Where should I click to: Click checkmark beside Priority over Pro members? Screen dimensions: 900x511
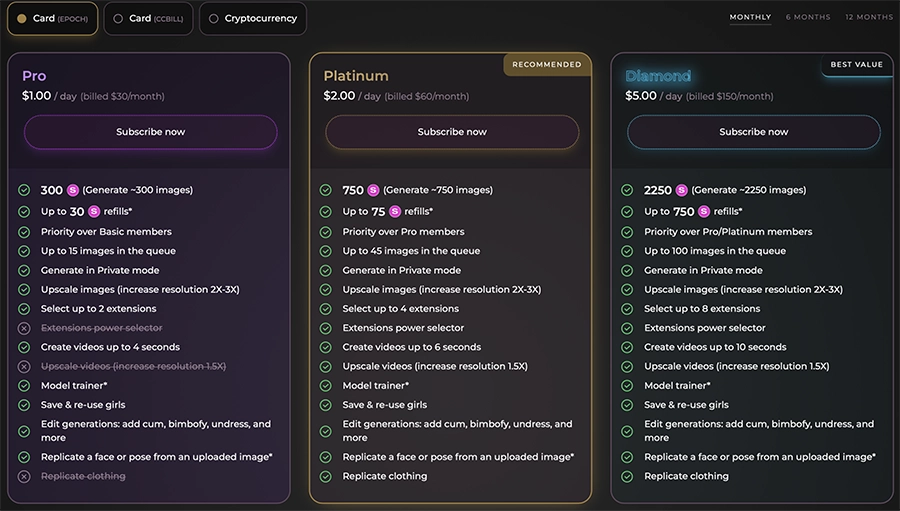coord(325,232)
